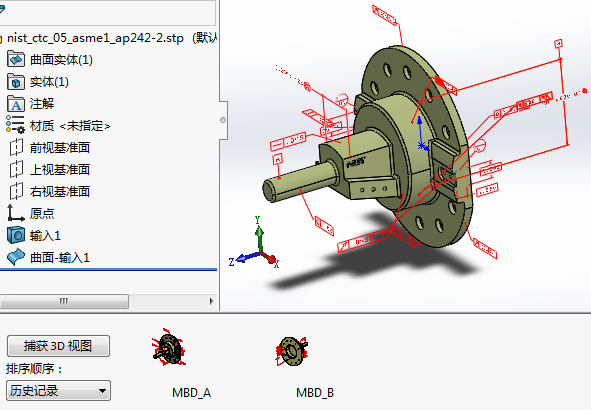Click the 捕获 3D 视图 button
This screenshot has width=591, height=410.
[58, 346]
